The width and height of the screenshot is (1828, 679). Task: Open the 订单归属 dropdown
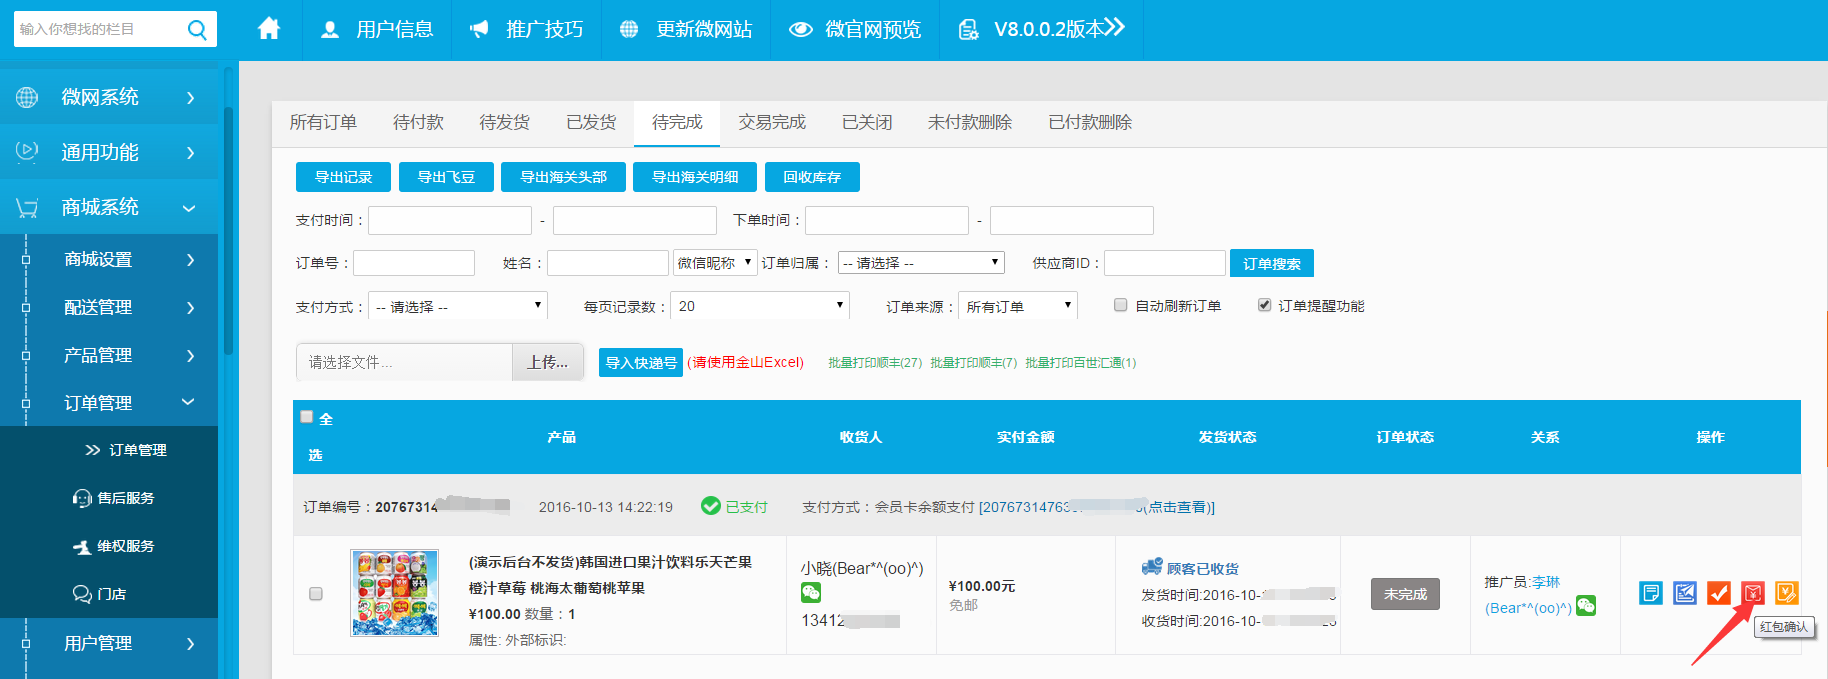coord(920,263)
